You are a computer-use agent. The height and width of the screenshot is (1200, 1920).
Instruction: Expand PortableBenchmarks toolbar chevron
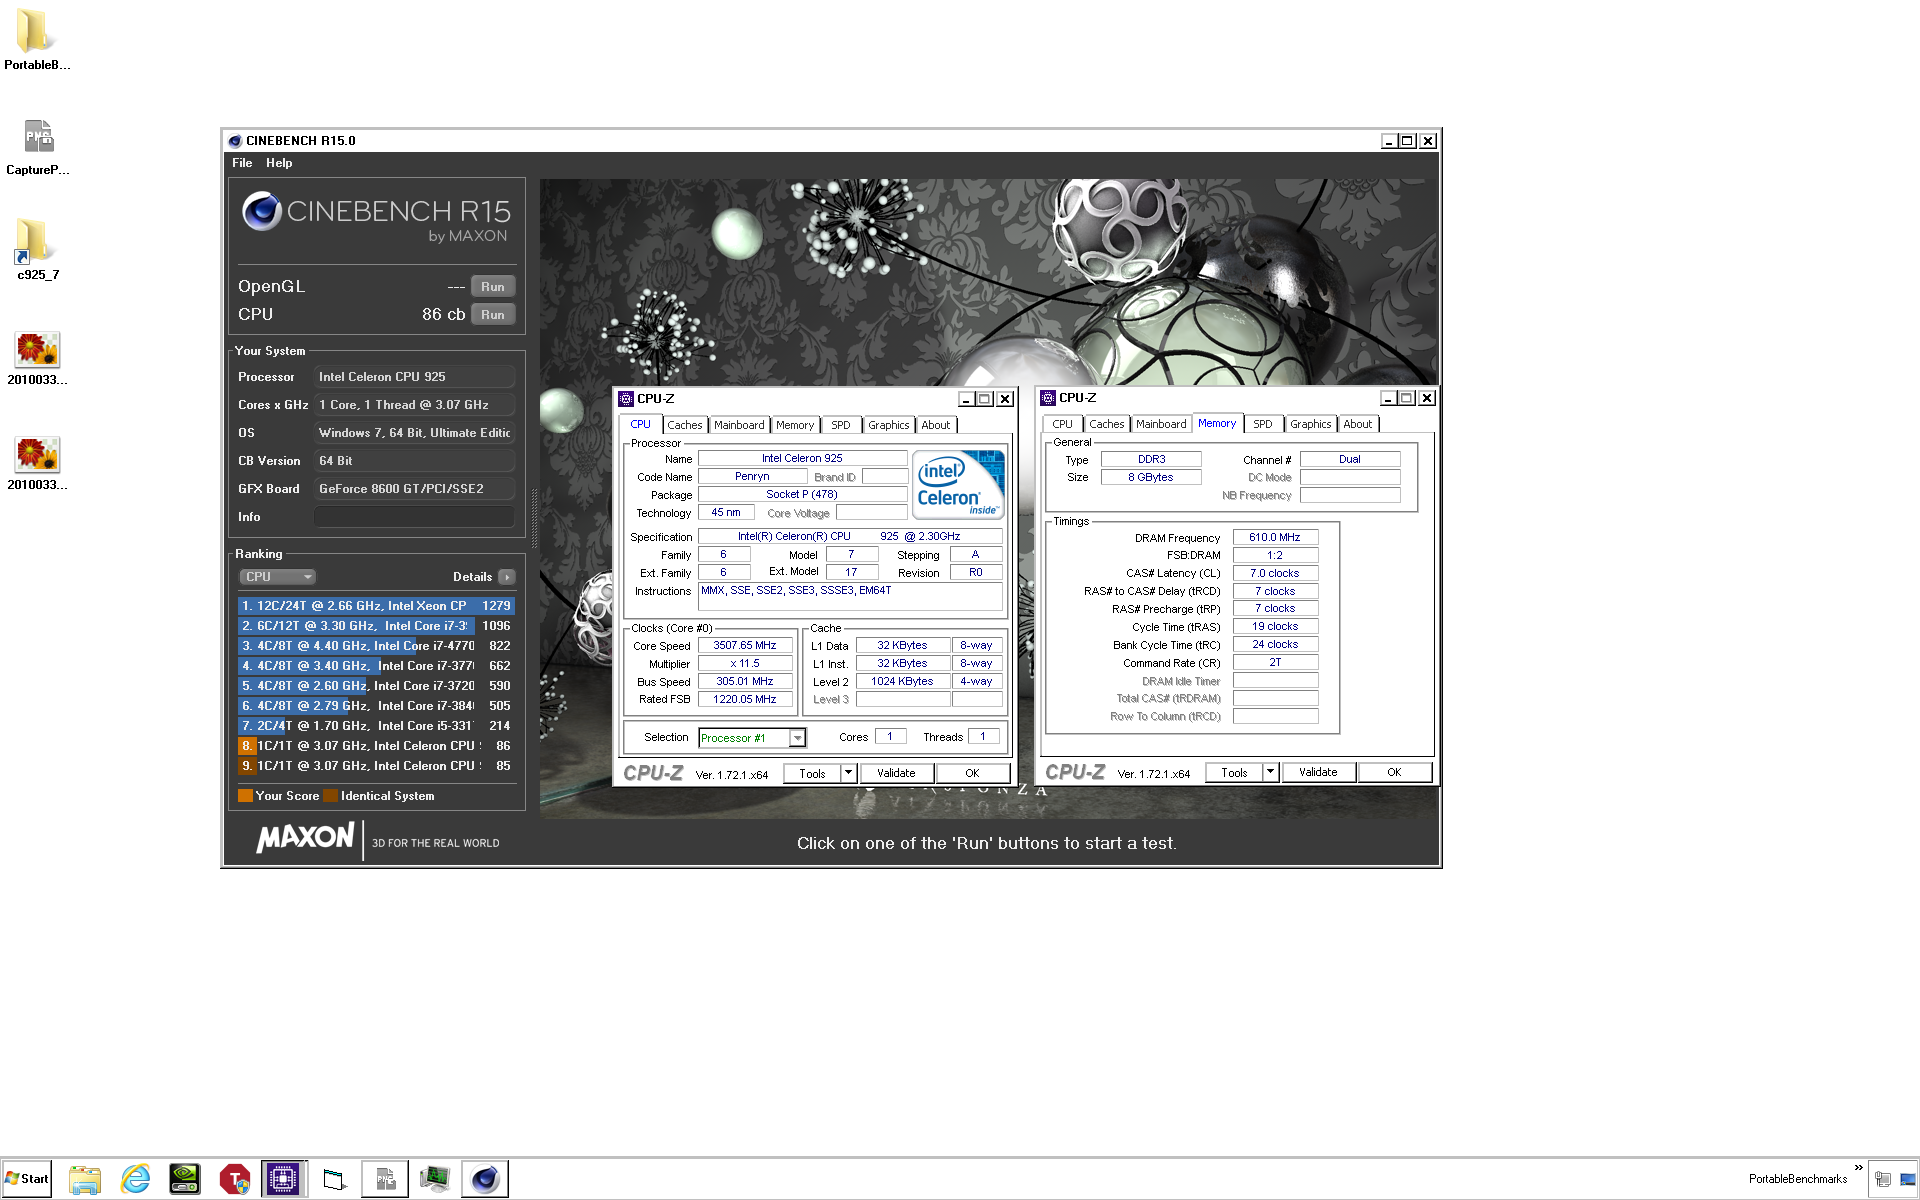coord(1859,1167)
